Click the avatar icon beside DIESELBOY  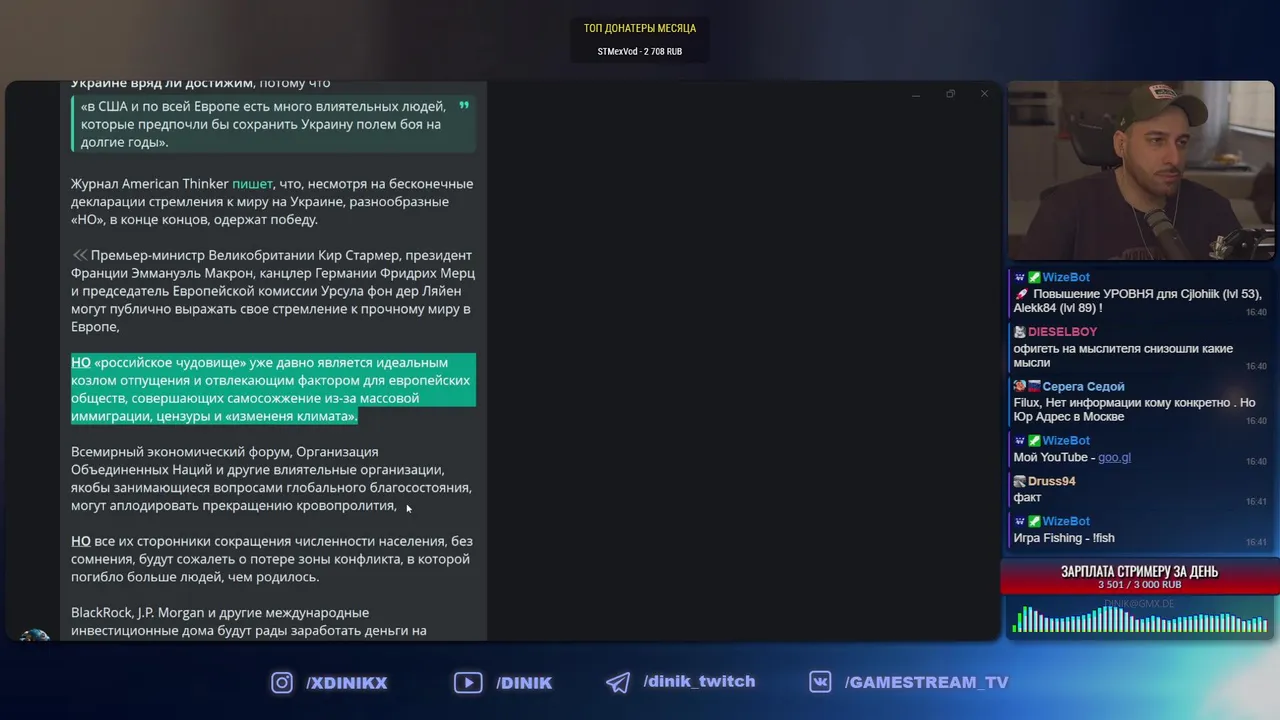pyautogui.click(x=1019, y=332)
